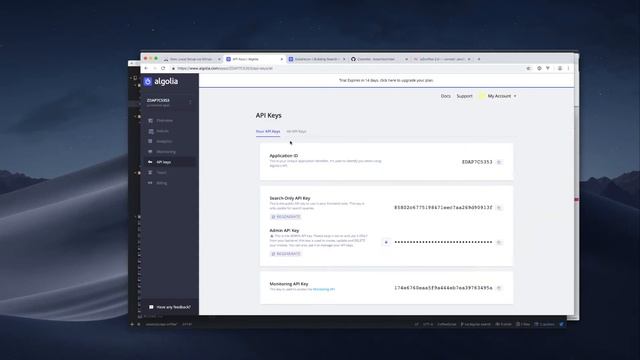
Task: Click the Application ID value EDAP7C5353
Action: click(x=477, y=162)
